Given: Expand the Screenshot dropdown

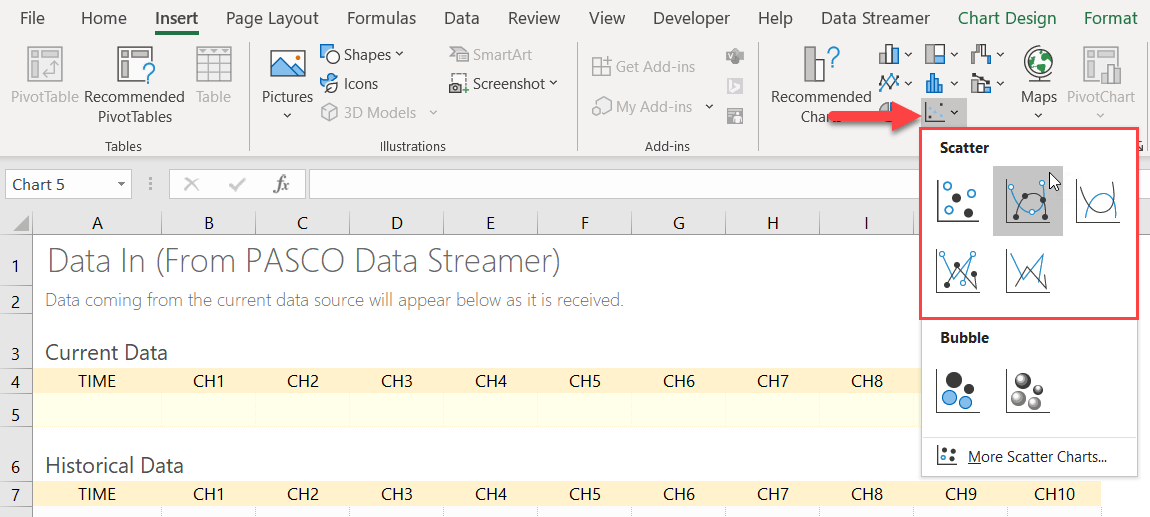Looking at the screenshot, I should tap(504, 84).
